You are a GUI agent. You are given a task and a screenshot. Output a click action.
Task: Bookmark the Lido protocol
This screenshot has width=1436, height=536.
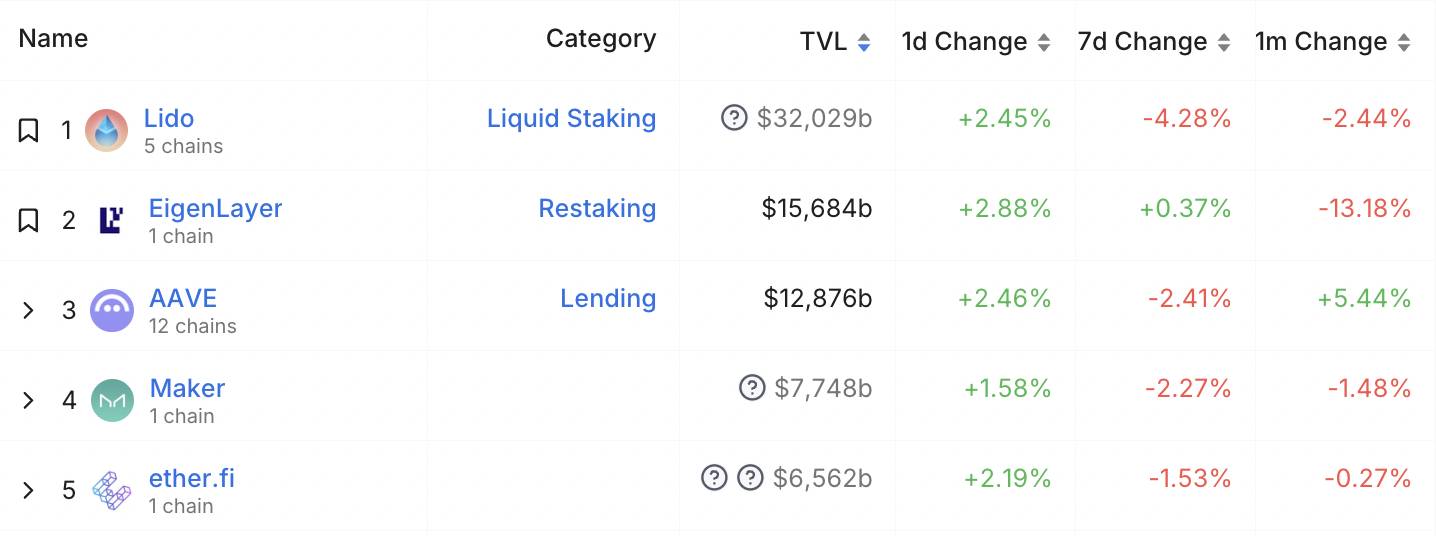coord(28,130)
